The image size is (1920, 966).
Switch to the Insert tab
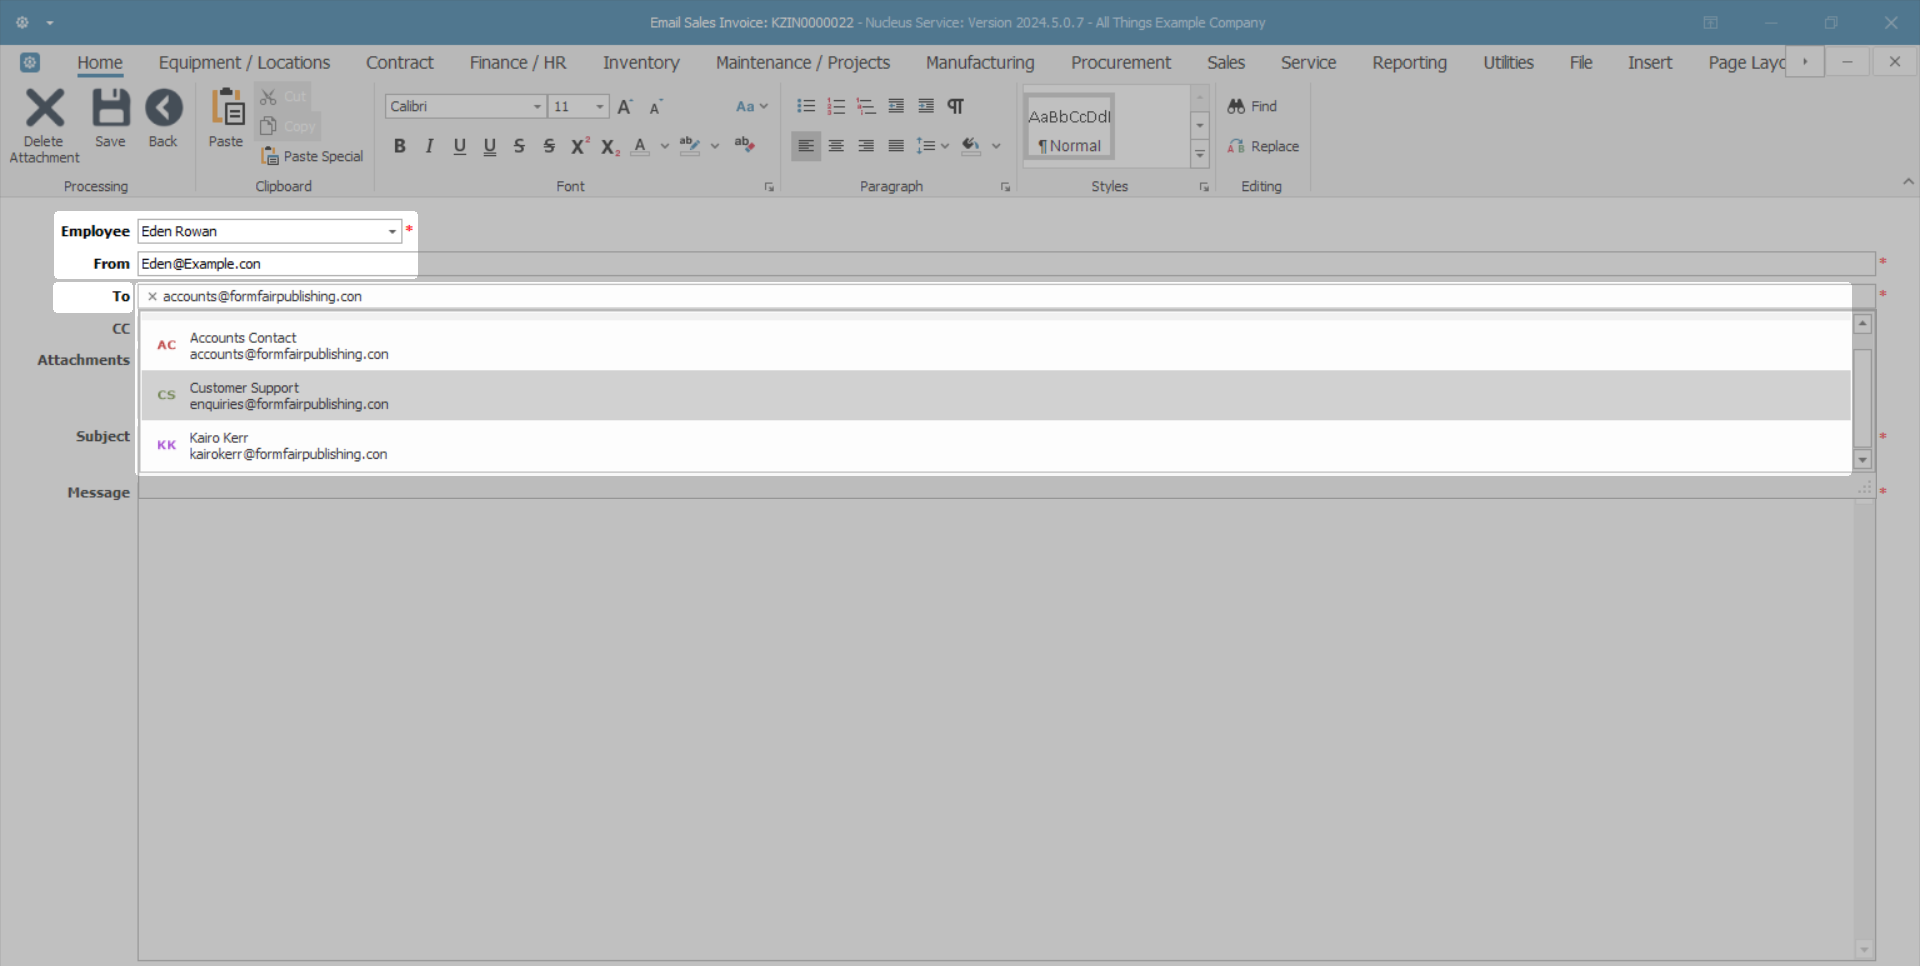1650,62
